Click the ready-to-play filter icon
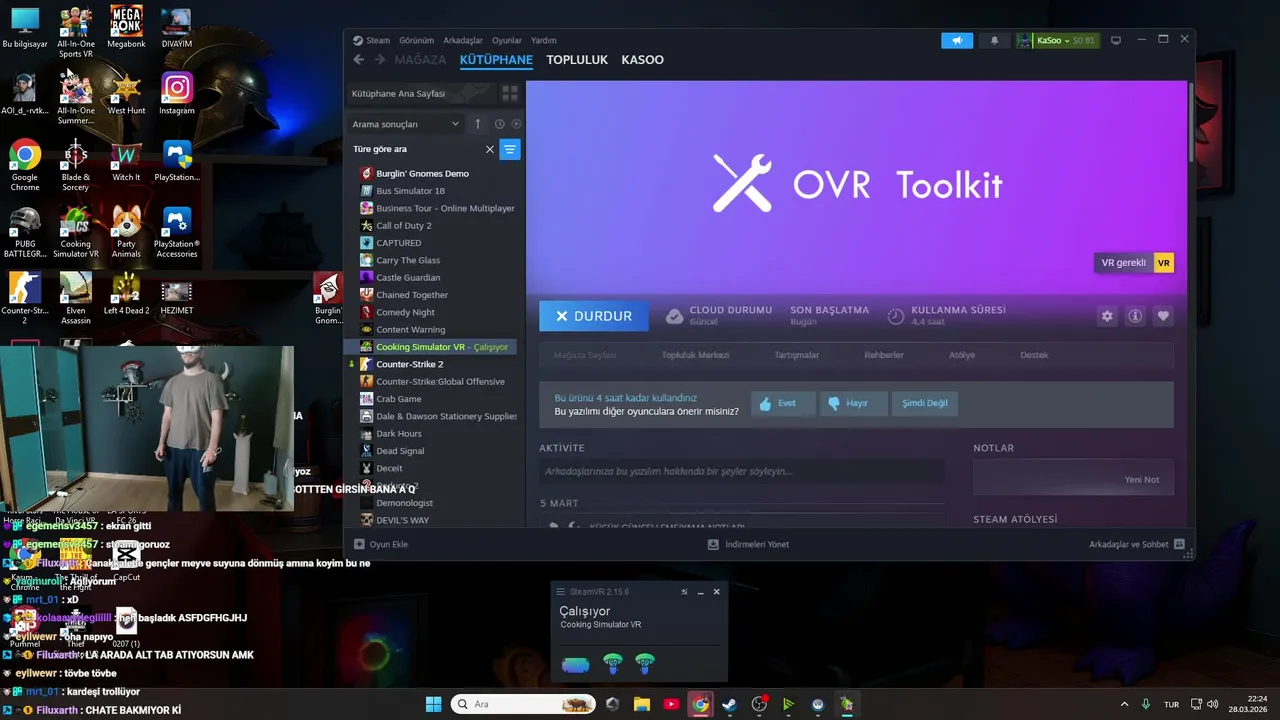Image resolution: width=1280 pixels, height=720 pixels. (516, 124)
